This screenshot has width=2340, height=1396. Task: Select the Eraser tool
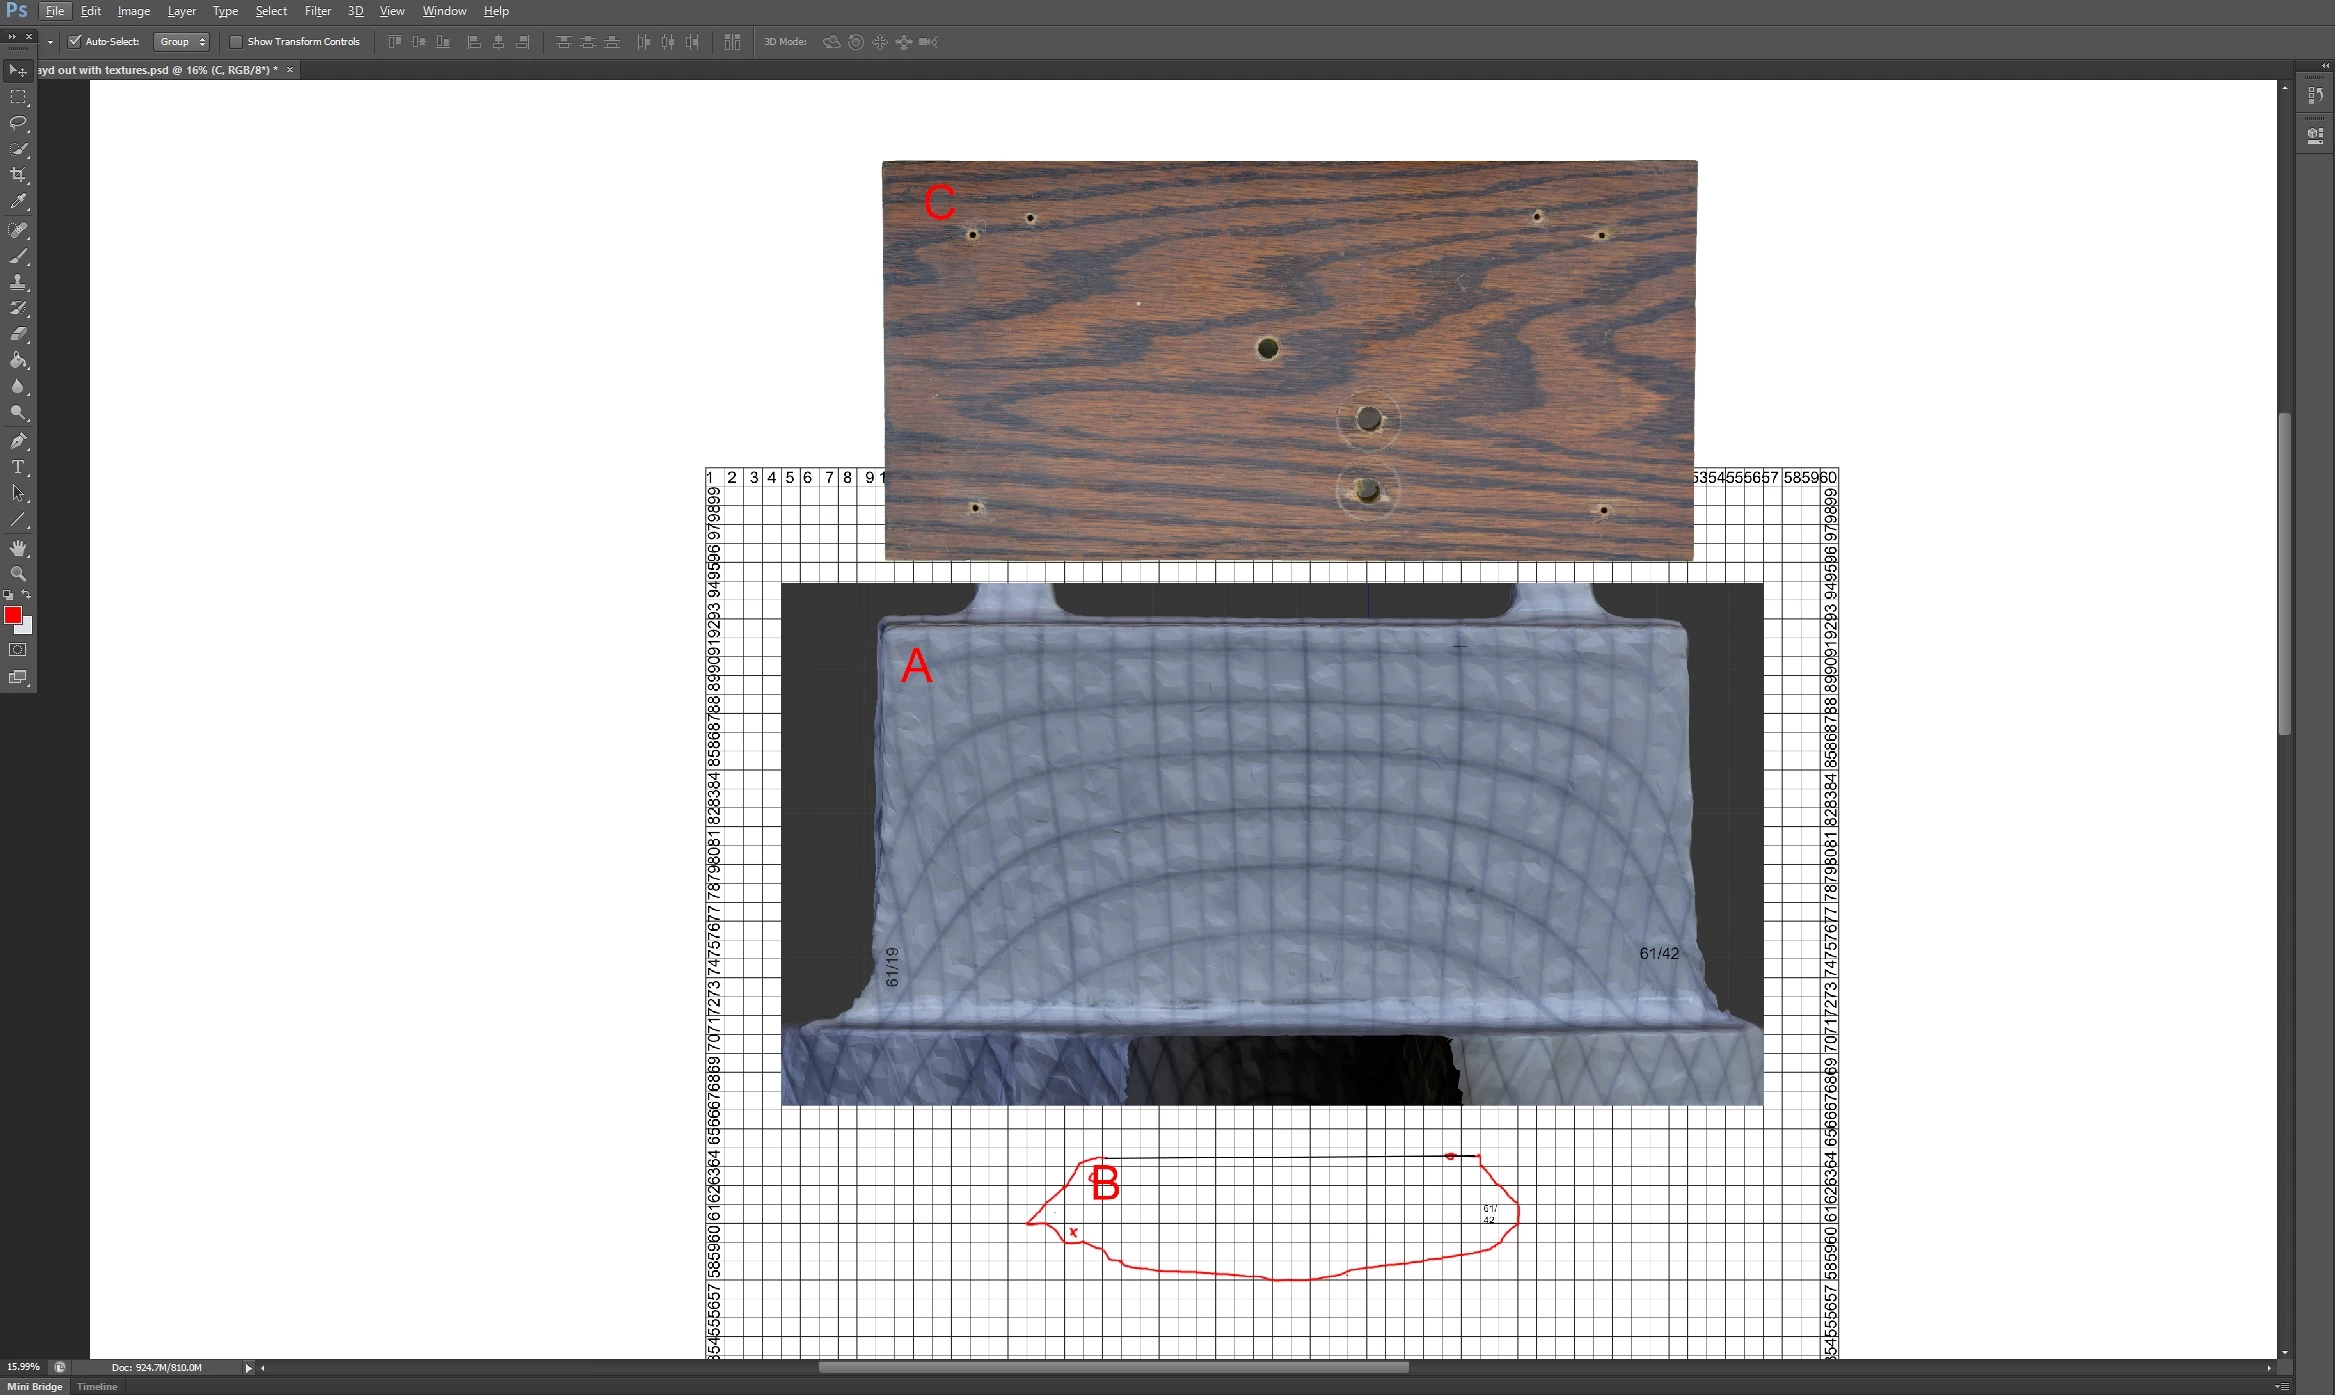coord(18,334)
